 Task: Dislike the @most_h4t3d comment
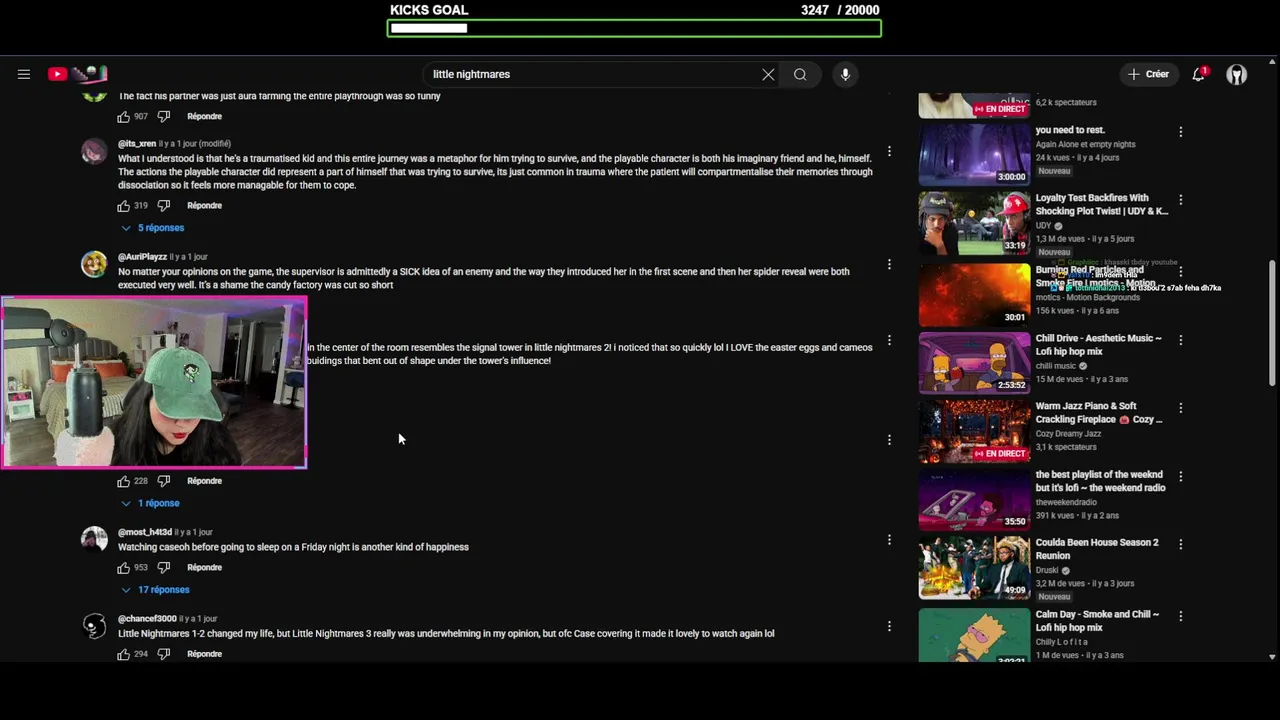(x=164, y=567)
